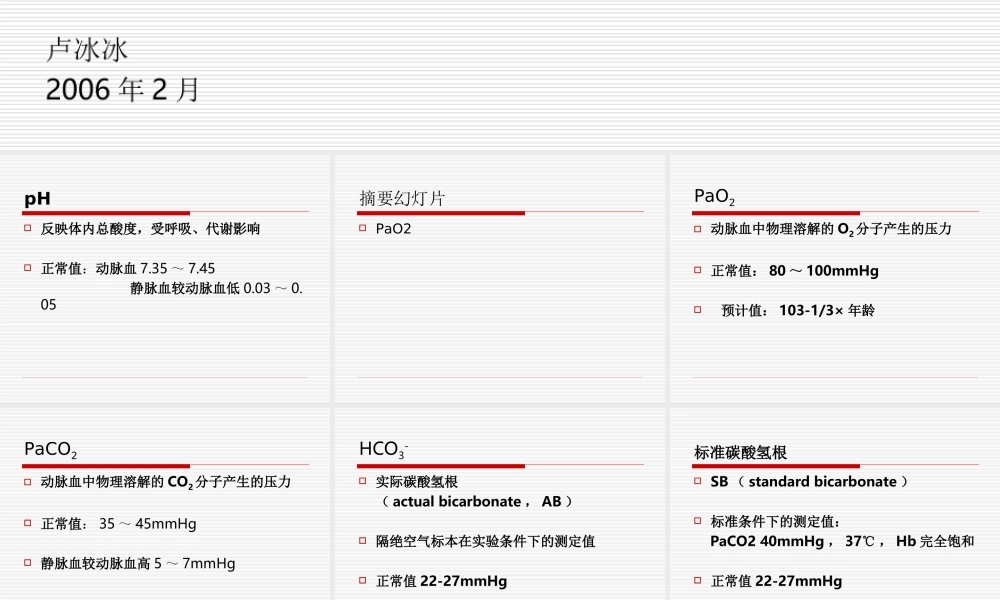Select the bullet before 实际碳酸氢根

point(361,481)
